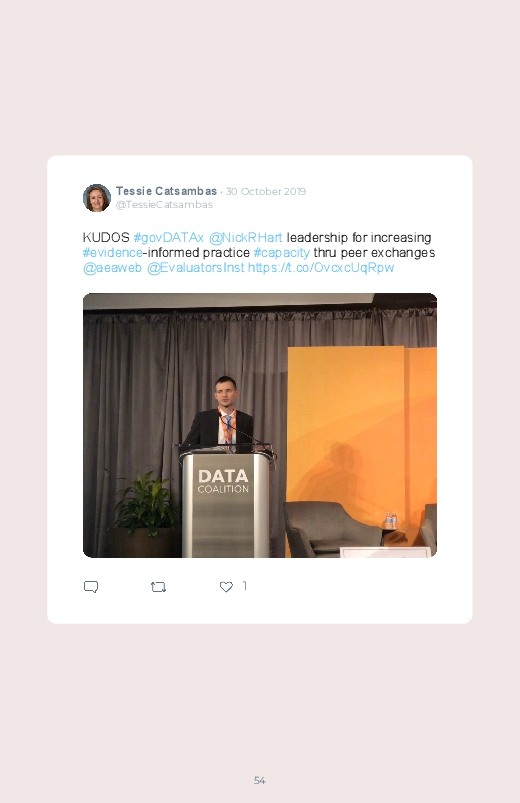Screen dimensions: 520x803
Task: Open @NickRHart mention link
Action: click(245, 238)
